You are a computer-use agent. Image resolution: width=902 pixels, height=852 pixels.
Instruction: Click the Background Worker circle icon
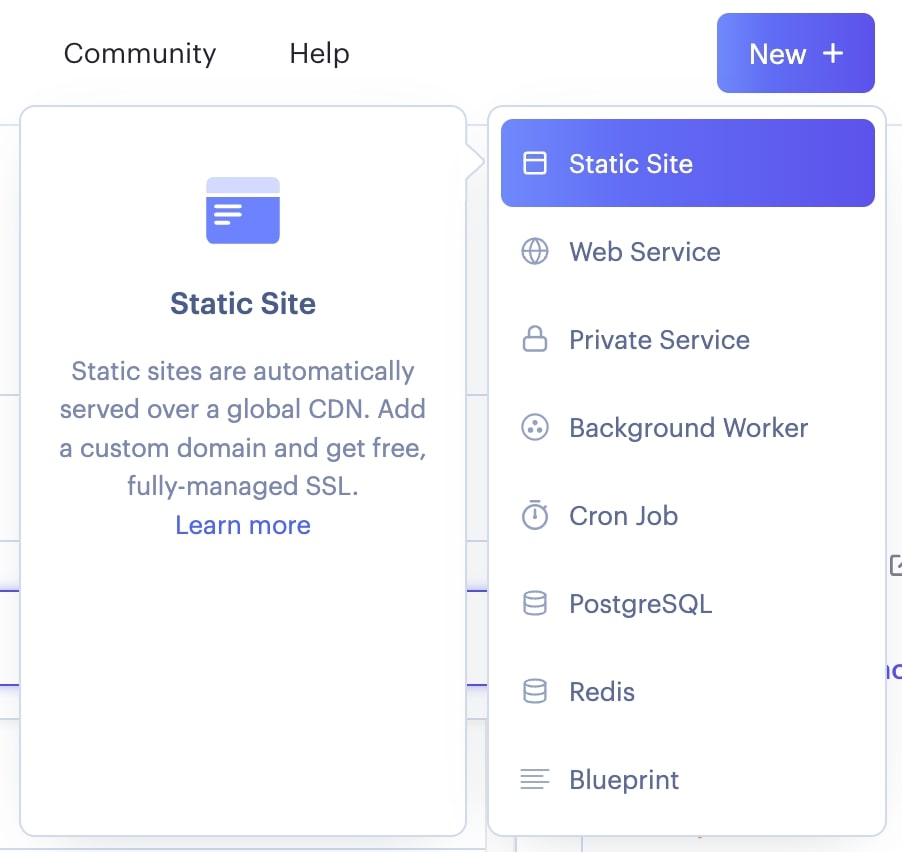click(535, 428)
